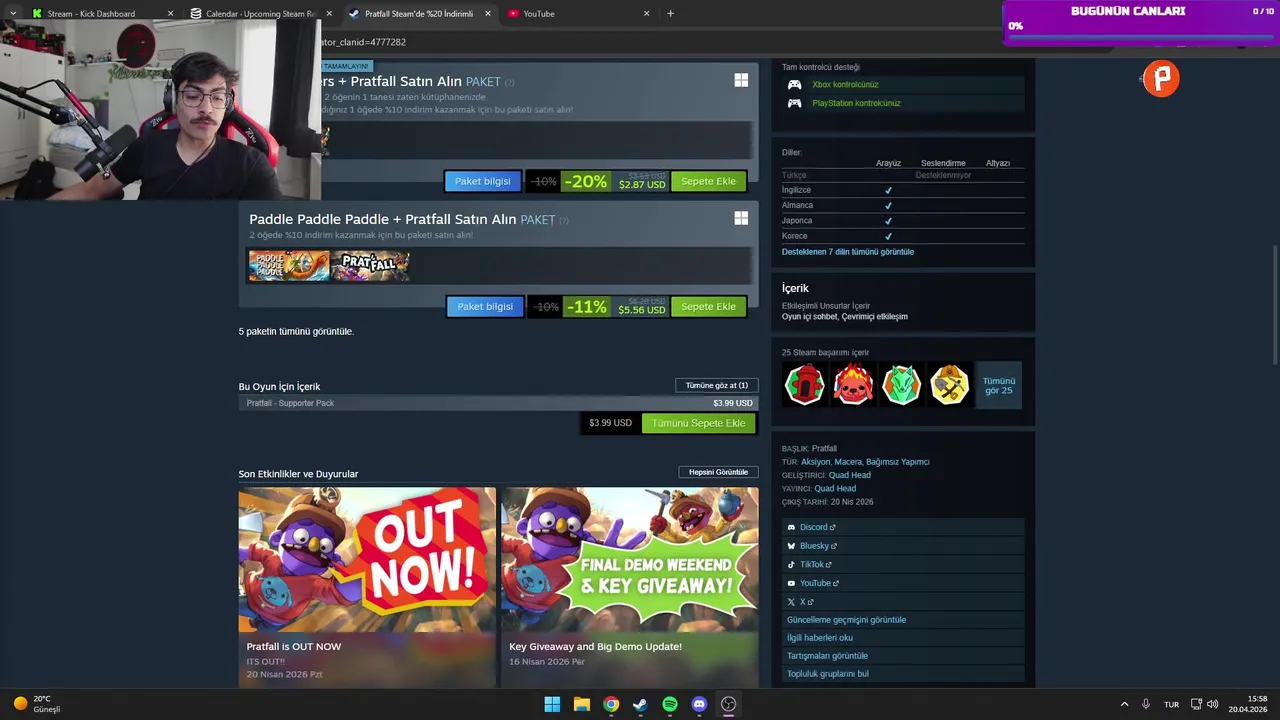1280x720 pixels.
Task: Open a new browser tab
Action: coord(670,14)
